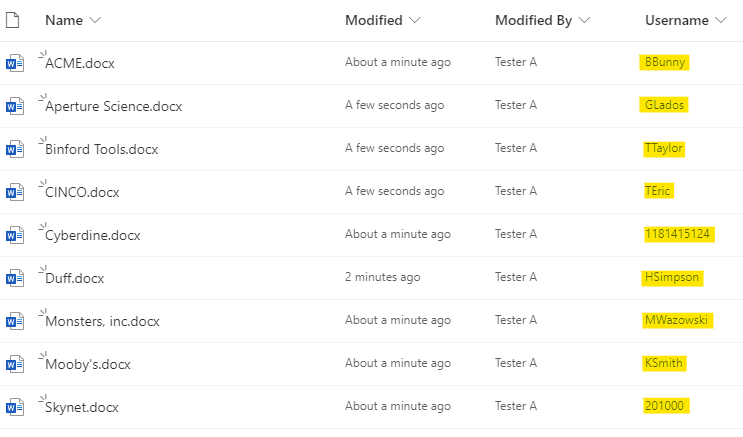The width and height of the screenshot is (743, 437).
Task: Select the Cyberdine.docx file name
Action: [92, 235]
